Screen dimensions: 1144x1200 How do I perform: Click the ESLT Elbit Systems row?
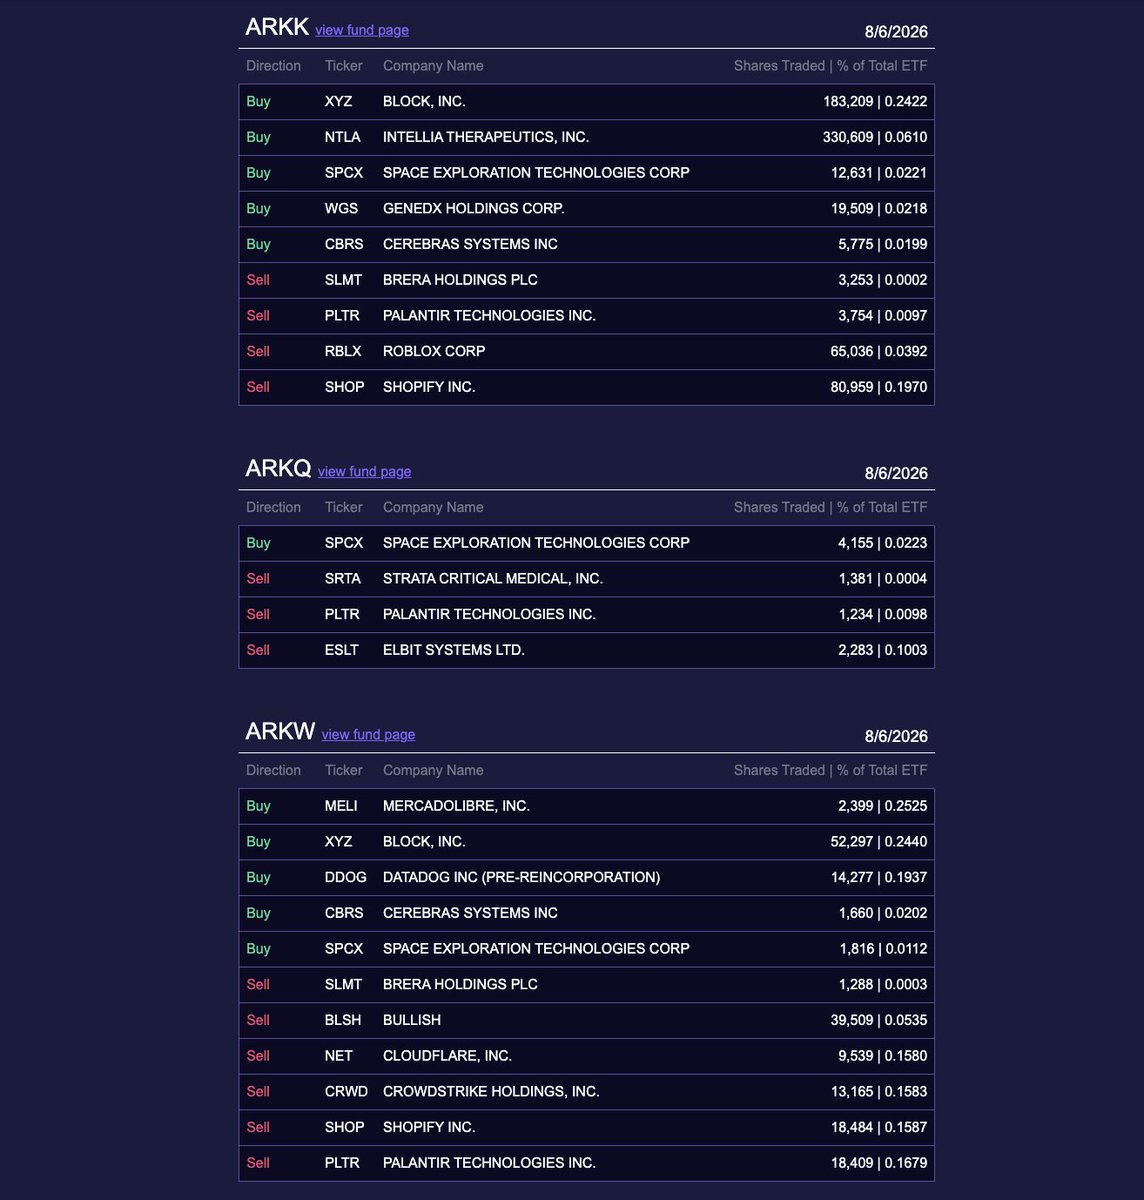pyautogui.click(x=586, y=650)
